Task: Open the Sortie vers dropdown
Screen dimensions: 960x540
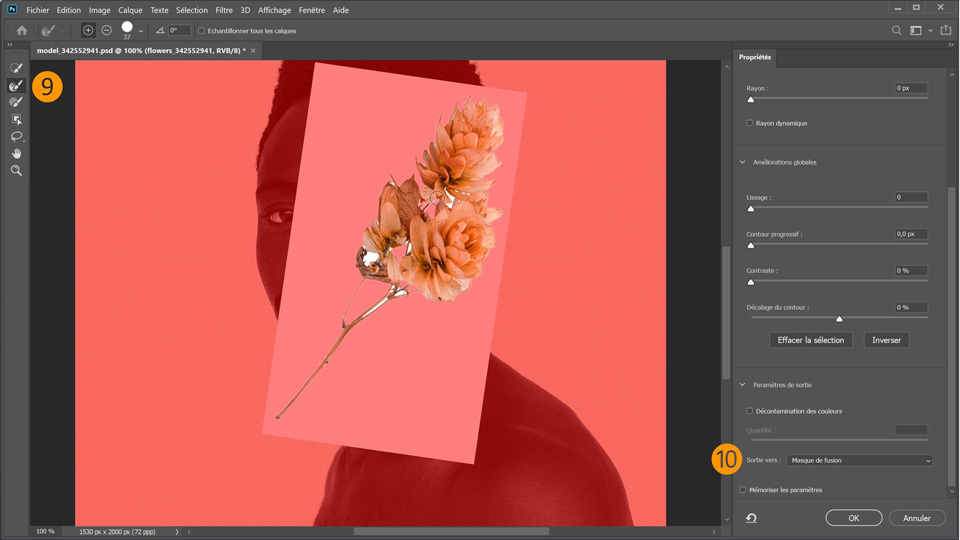Action: click(860, 460)
